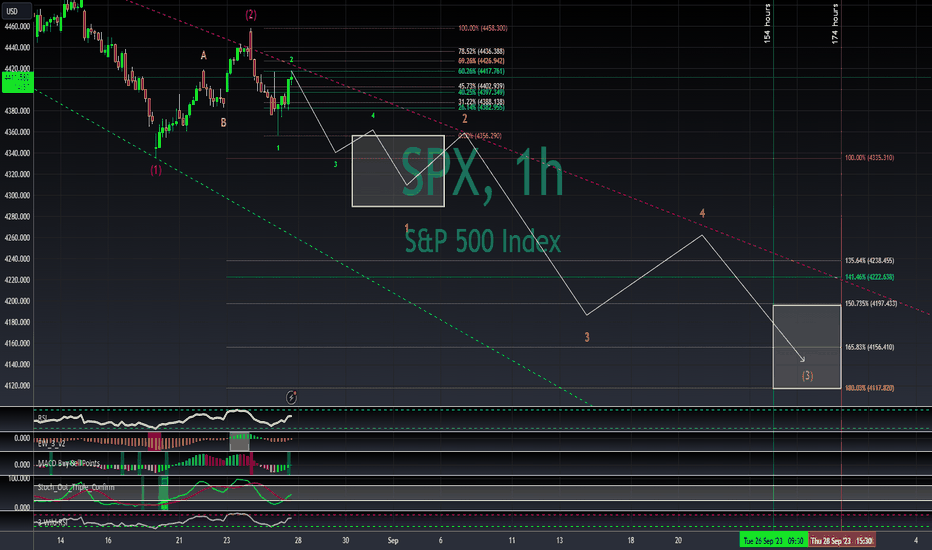Click the orange wave 3 label

pos(587,337)
